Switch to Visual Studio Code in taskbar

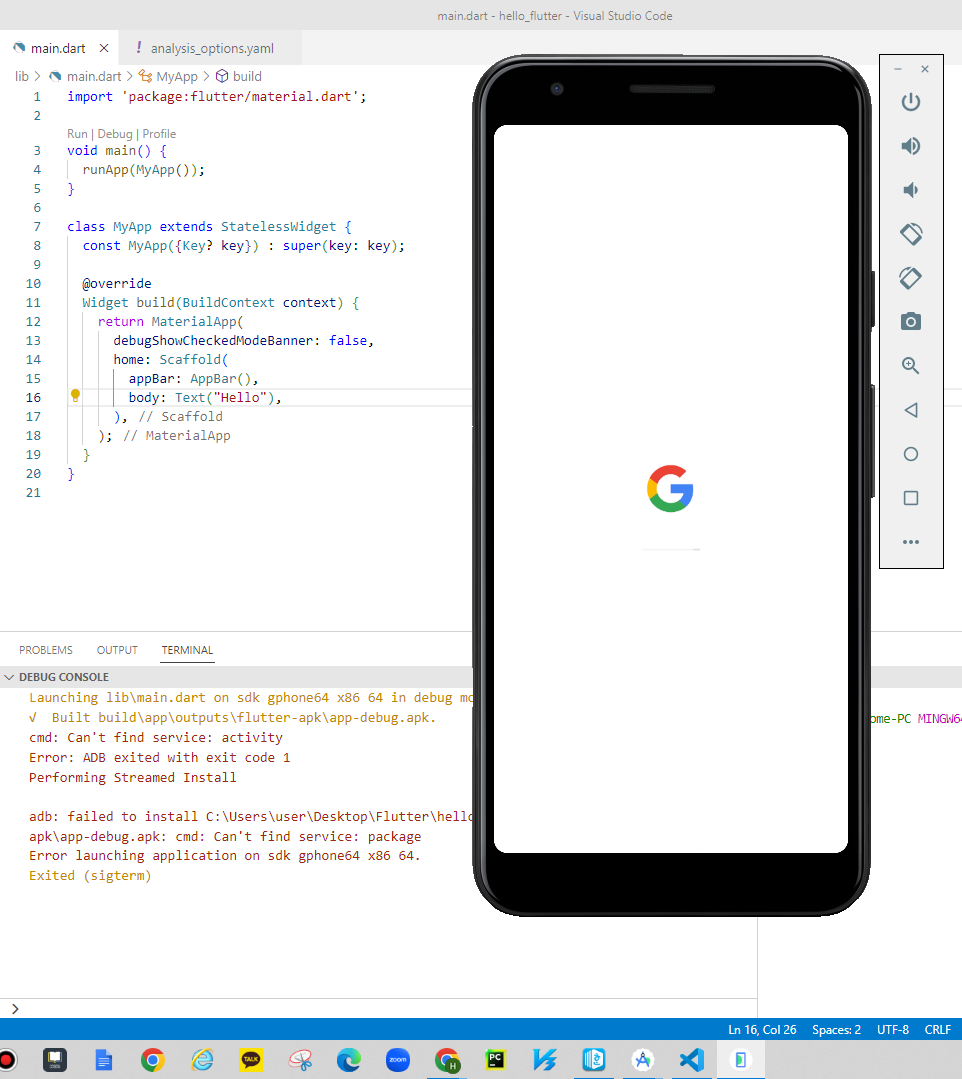[x=692, y=1060]
